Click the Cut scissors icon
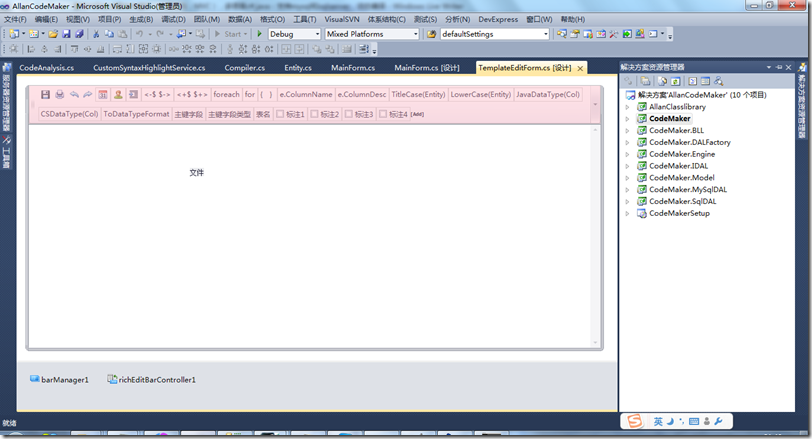Image resolution: width=812 pixels, height=439 pixels. pyautogui.click(x=96, y=34)
